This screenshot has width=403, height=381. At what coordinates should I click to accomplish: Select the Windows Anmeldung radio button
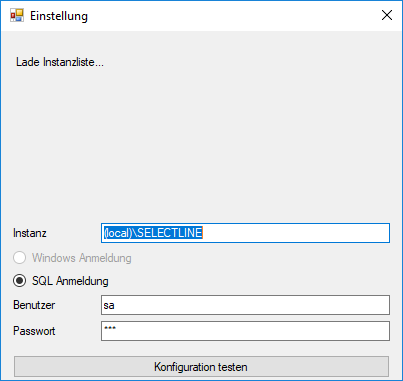pyautogui.click(x=19, y=258)
